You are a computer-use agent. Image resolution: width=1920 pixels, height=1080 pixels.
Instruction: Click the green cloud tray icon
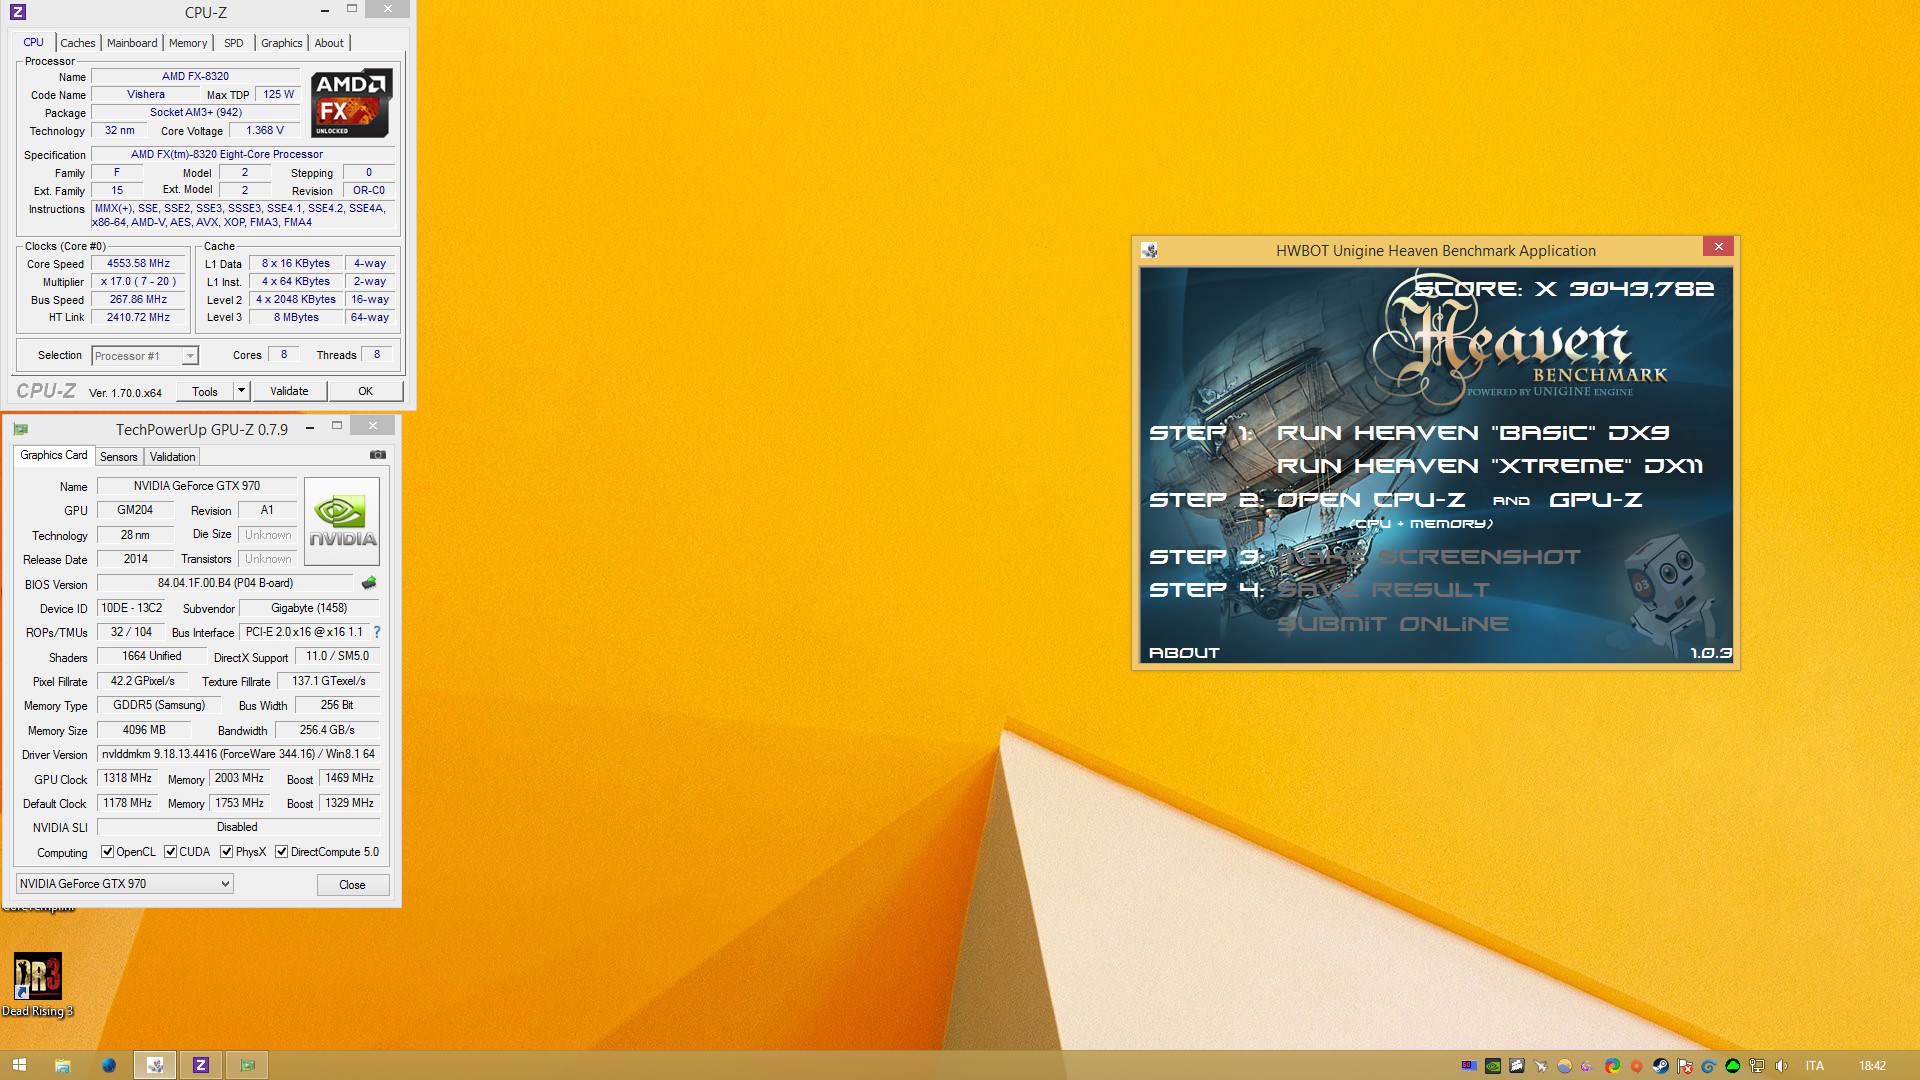pos(1732,1066)
